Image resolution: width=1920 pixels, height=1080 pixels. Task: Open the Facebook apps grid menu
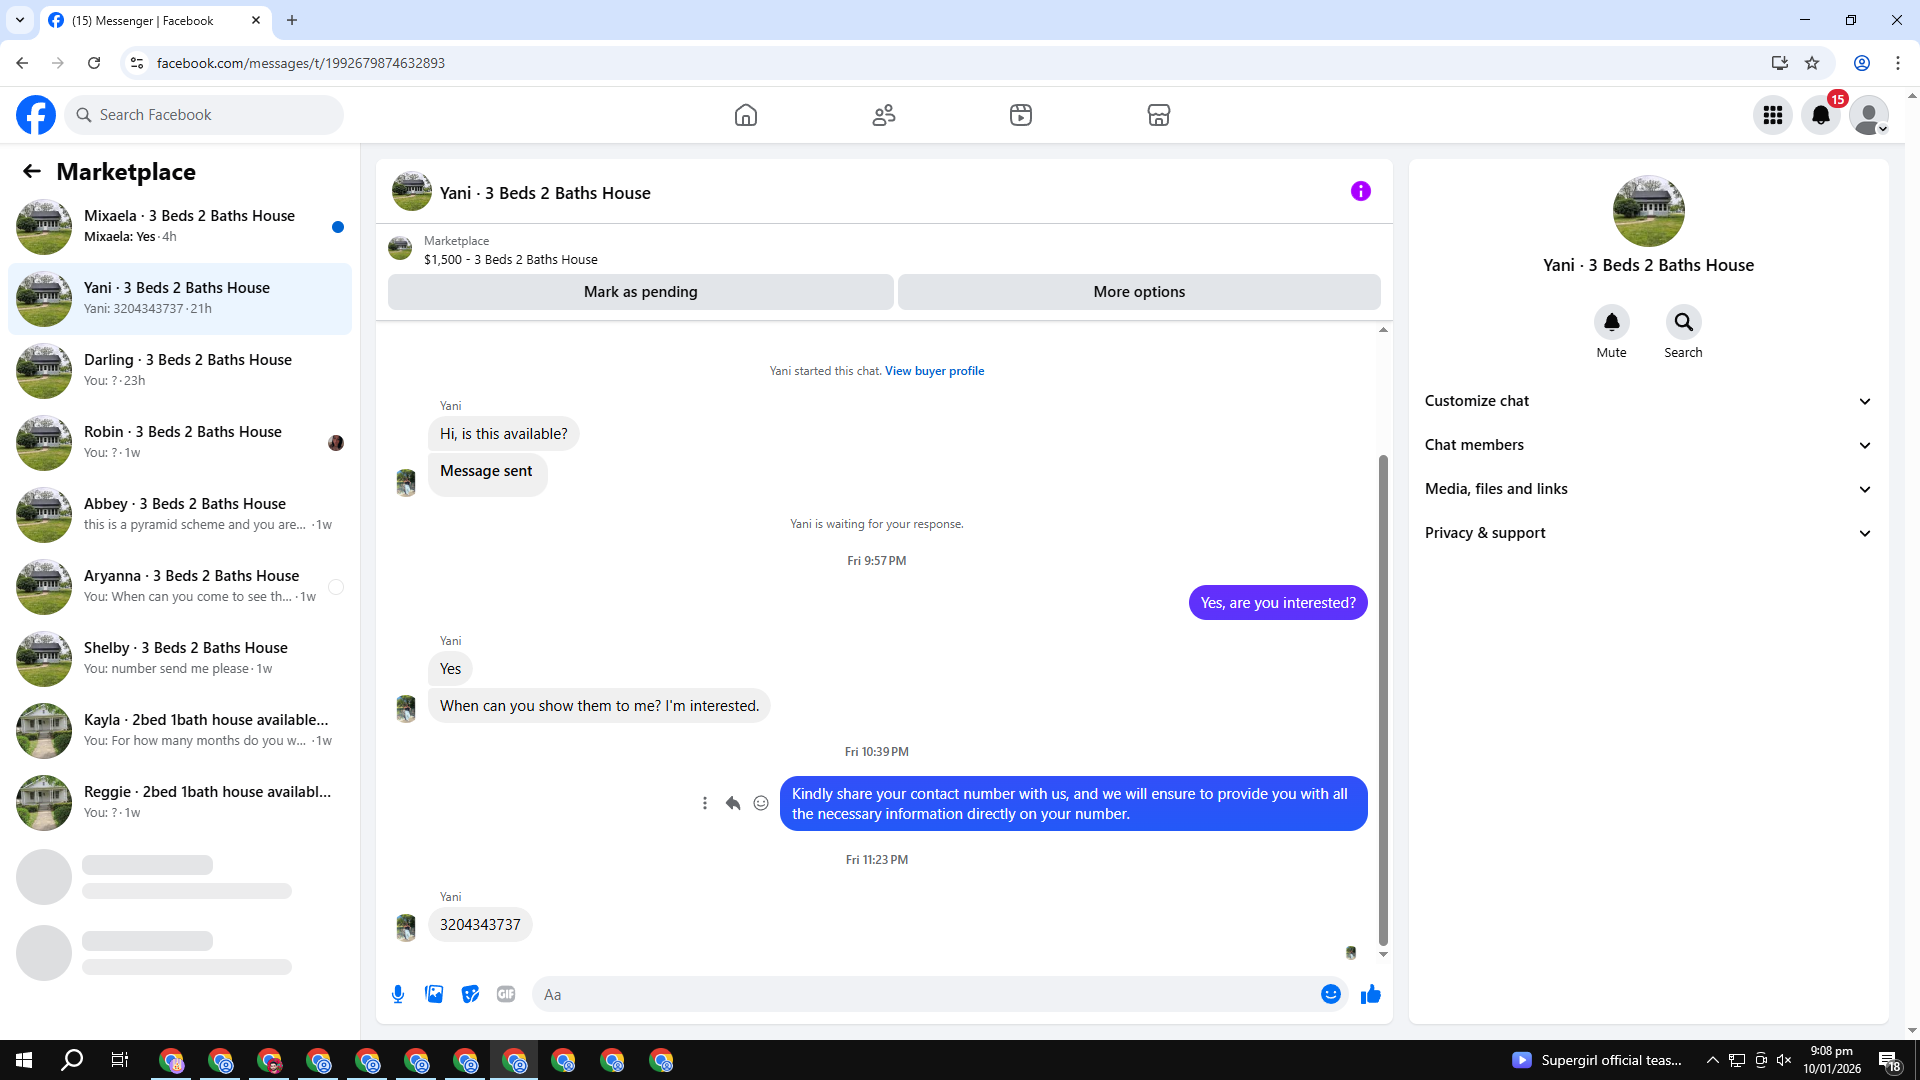1772,115
